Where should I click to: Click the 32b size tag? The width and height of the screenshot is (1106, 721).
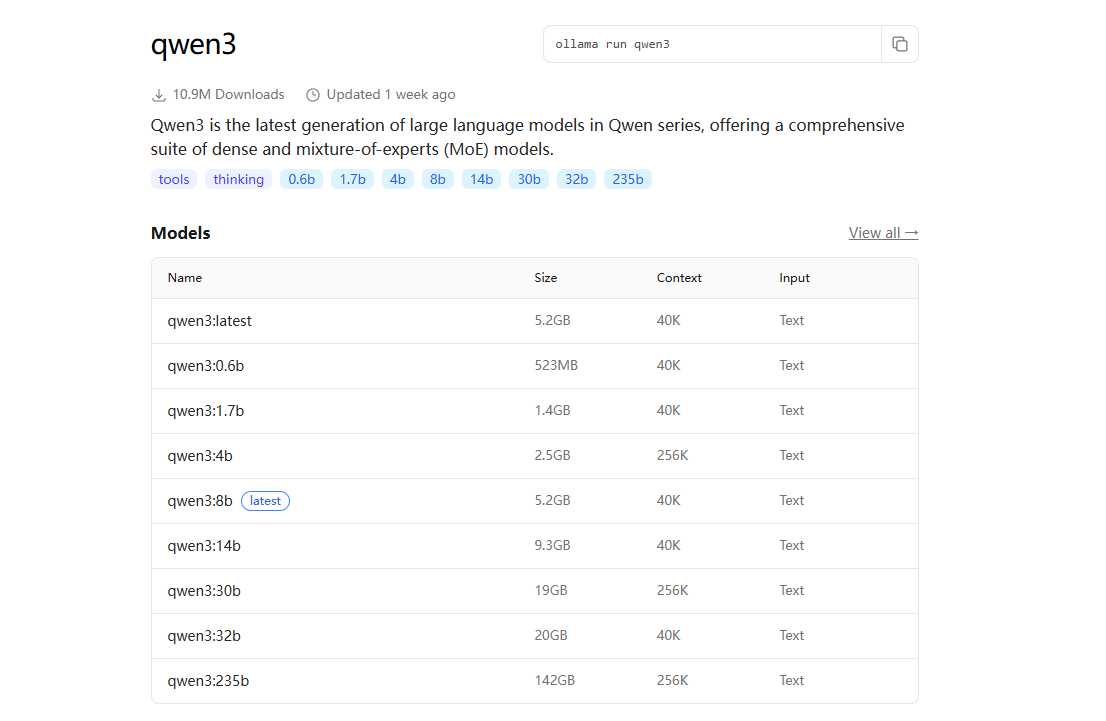(x=576, y=179)
